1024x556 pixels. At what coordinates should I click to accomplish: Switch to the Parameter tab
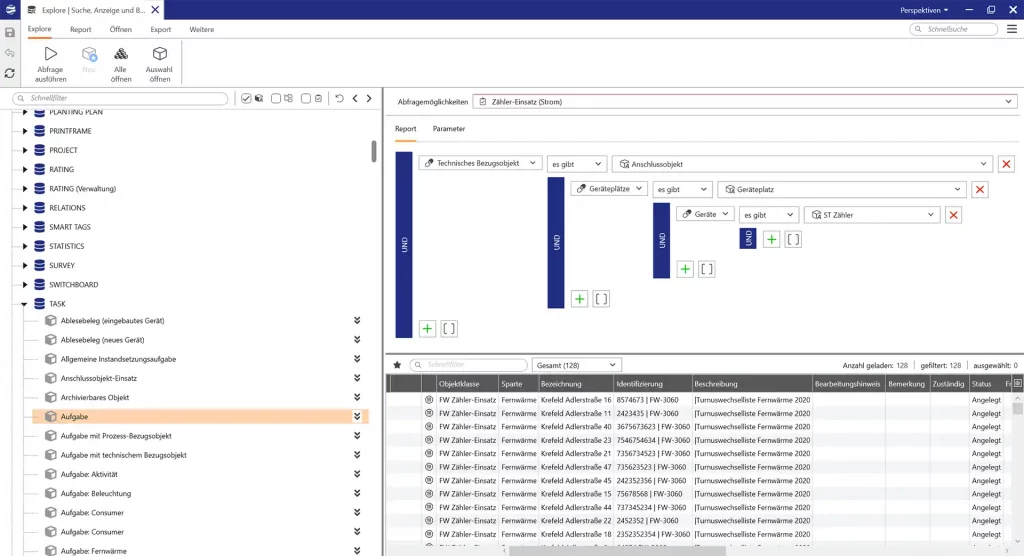point(448,129)
